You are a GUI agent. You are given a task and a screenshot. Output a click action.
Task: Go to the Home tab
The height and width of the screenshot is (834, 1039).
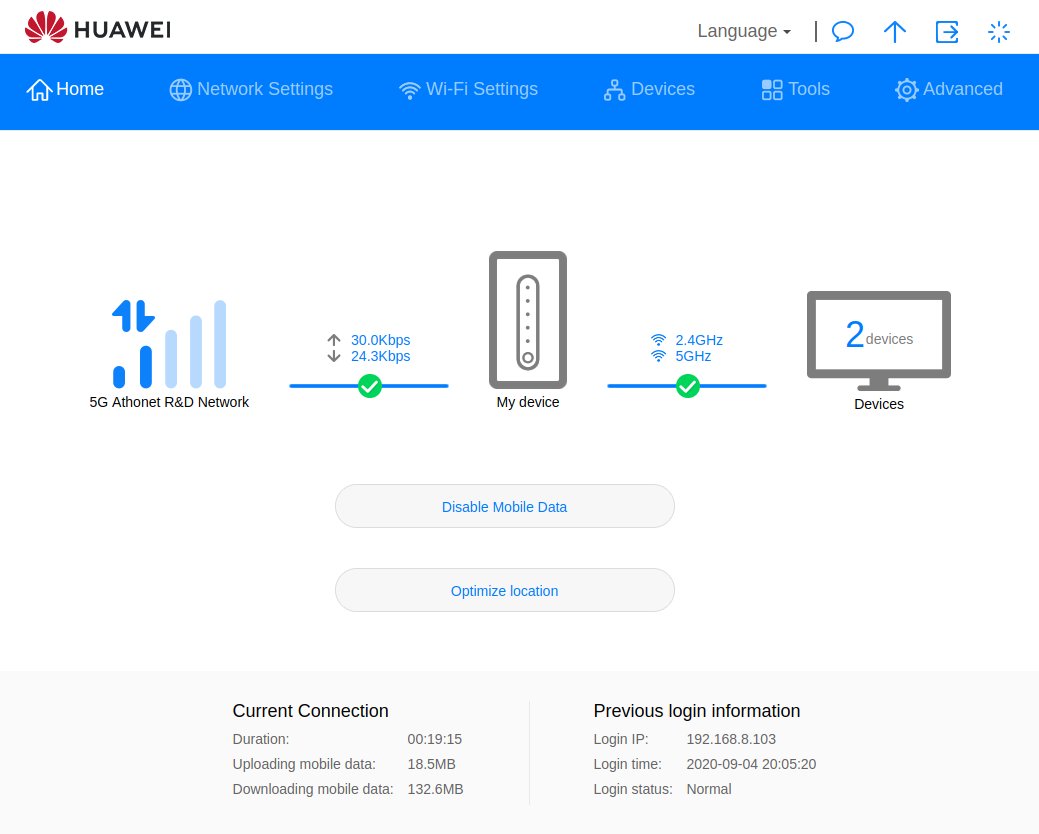(x=65, y=89)
